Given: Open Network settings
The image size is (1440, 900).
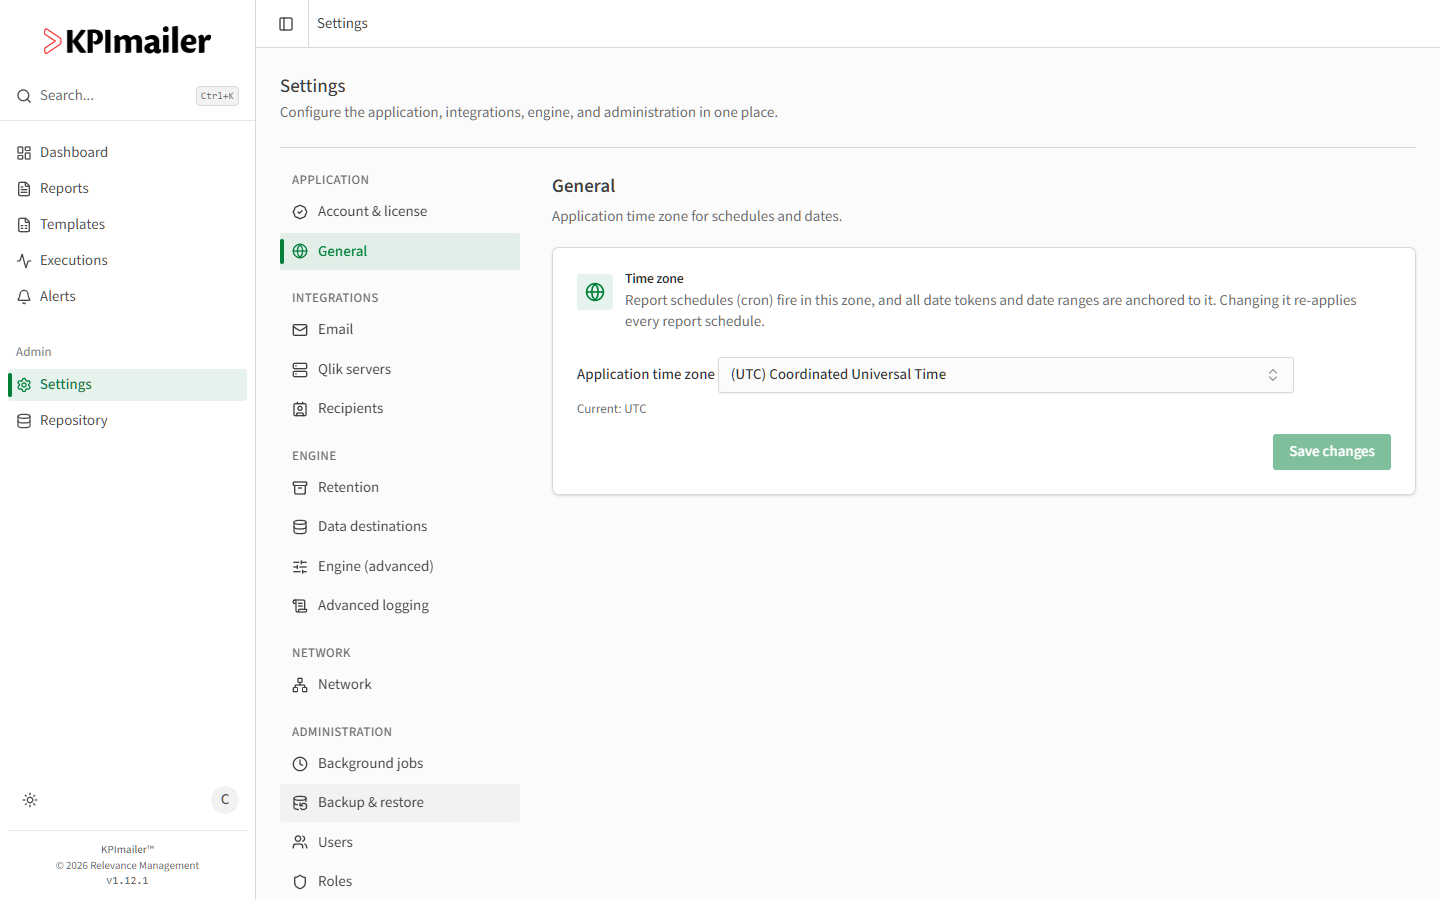Looking at the screenshot, I should (400, 685).
